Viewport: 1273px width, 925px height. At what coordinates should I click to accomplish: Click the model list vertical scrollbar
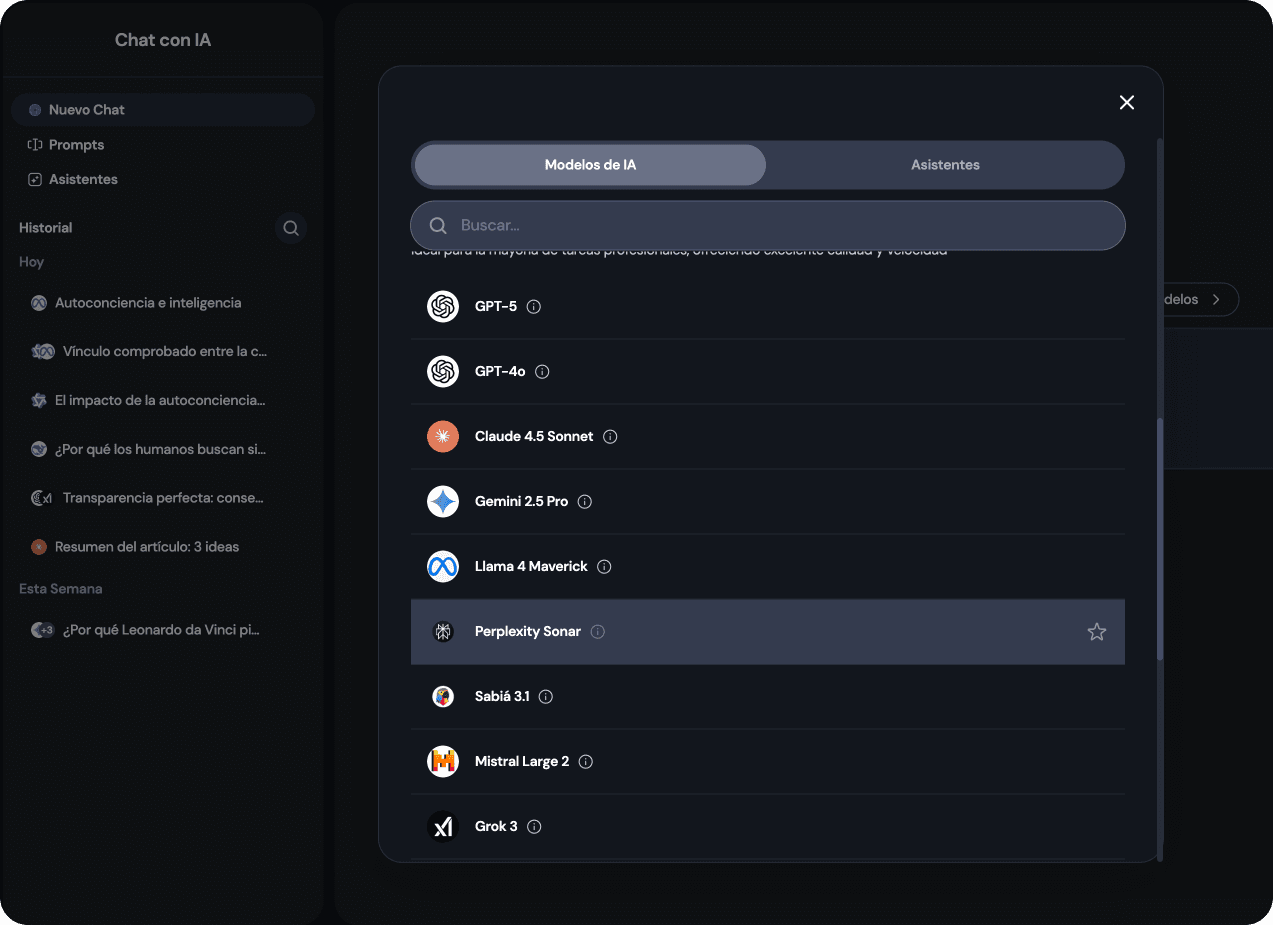(x=1160, y=539)
